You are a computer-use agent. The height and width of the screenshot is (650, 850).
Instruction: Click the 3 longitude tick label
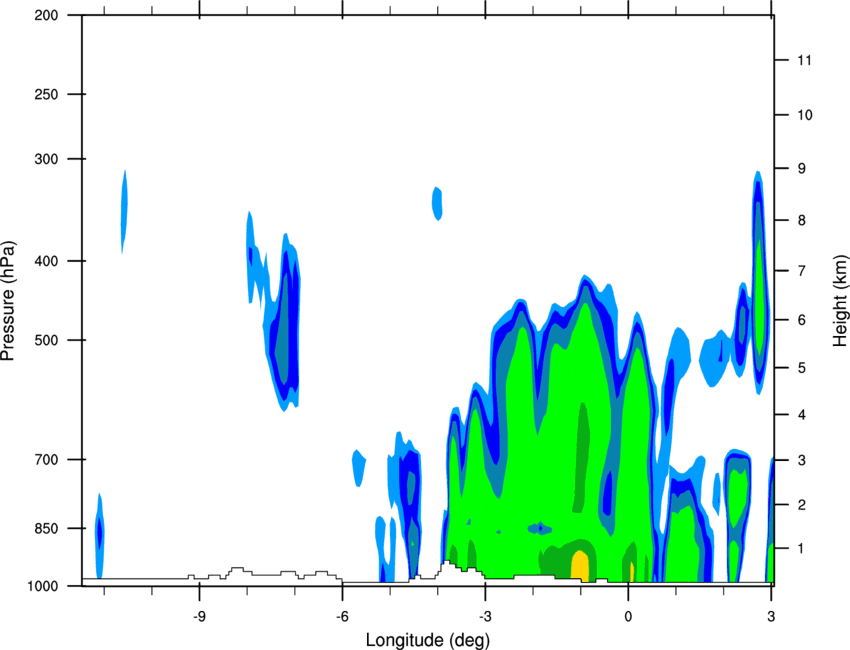tap(771, 616)
